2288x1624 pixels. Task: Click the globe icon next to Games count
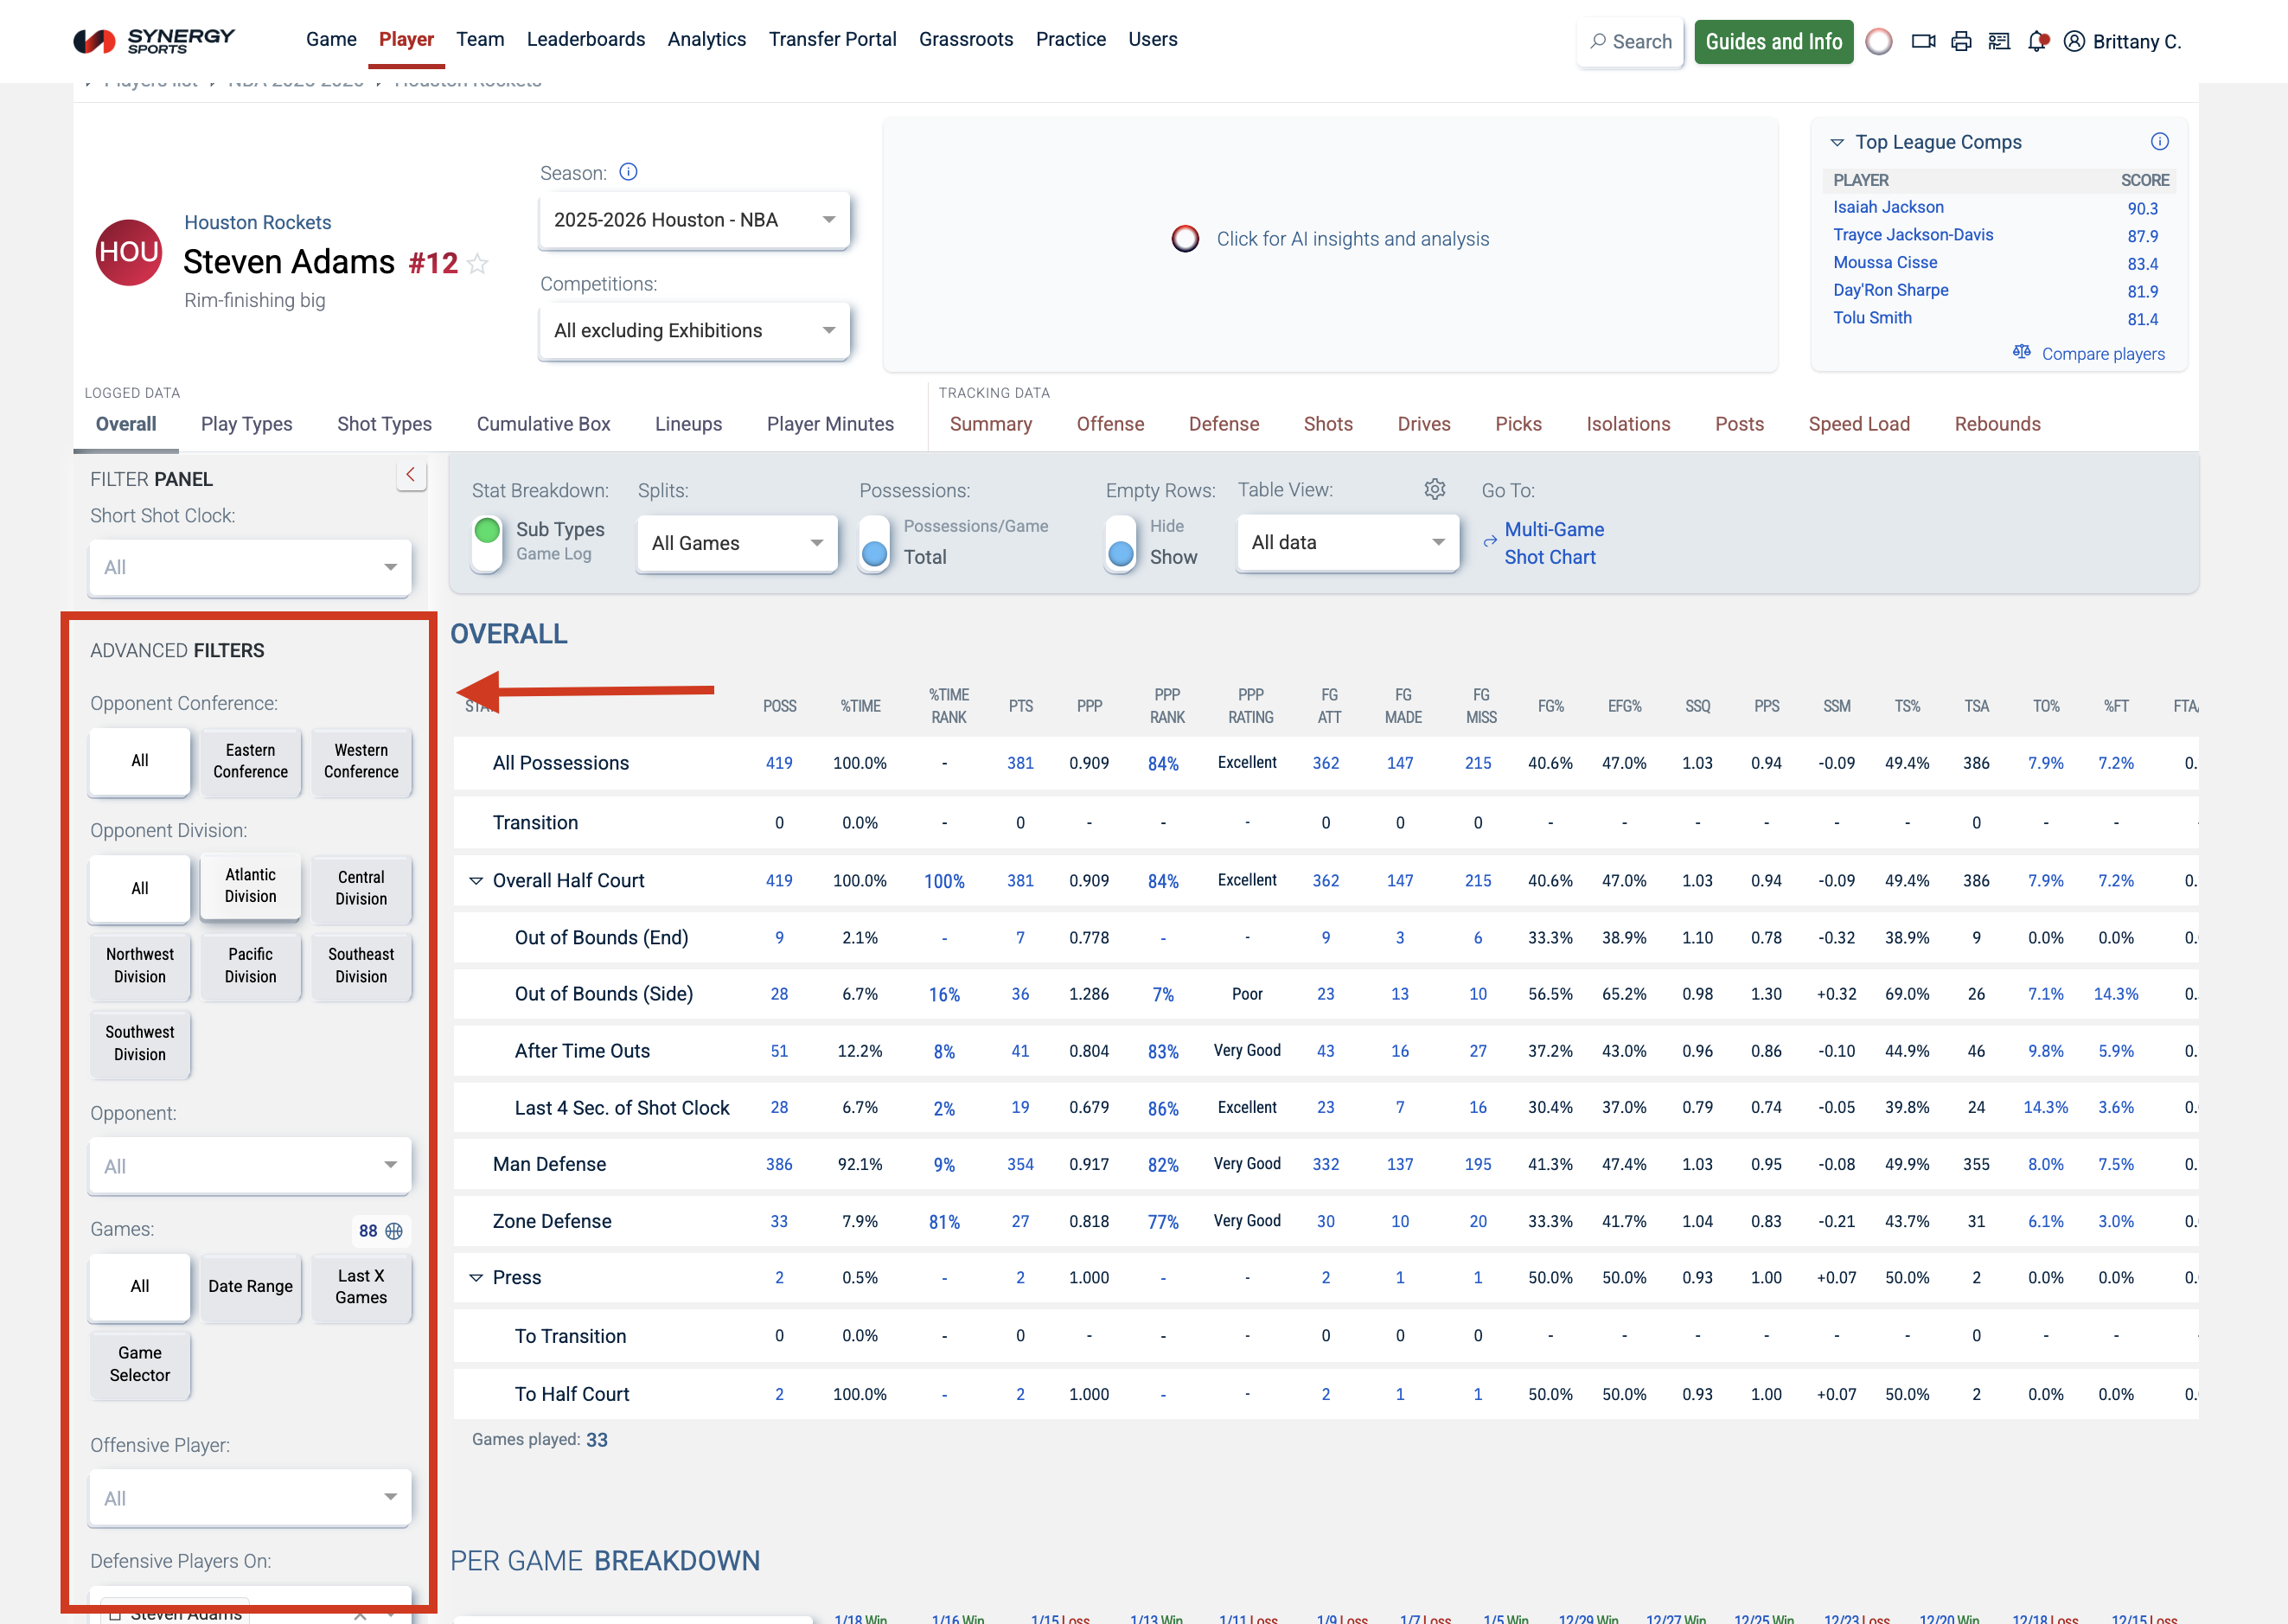coord(394,1231)
